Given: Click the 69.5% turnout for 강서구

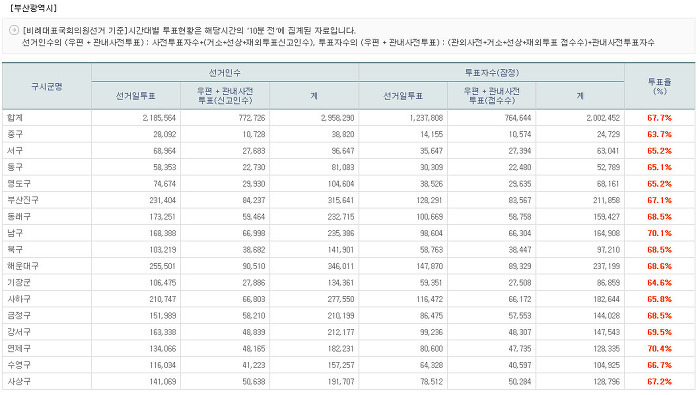Looking at the screenshot, I should tap(659, 332).
